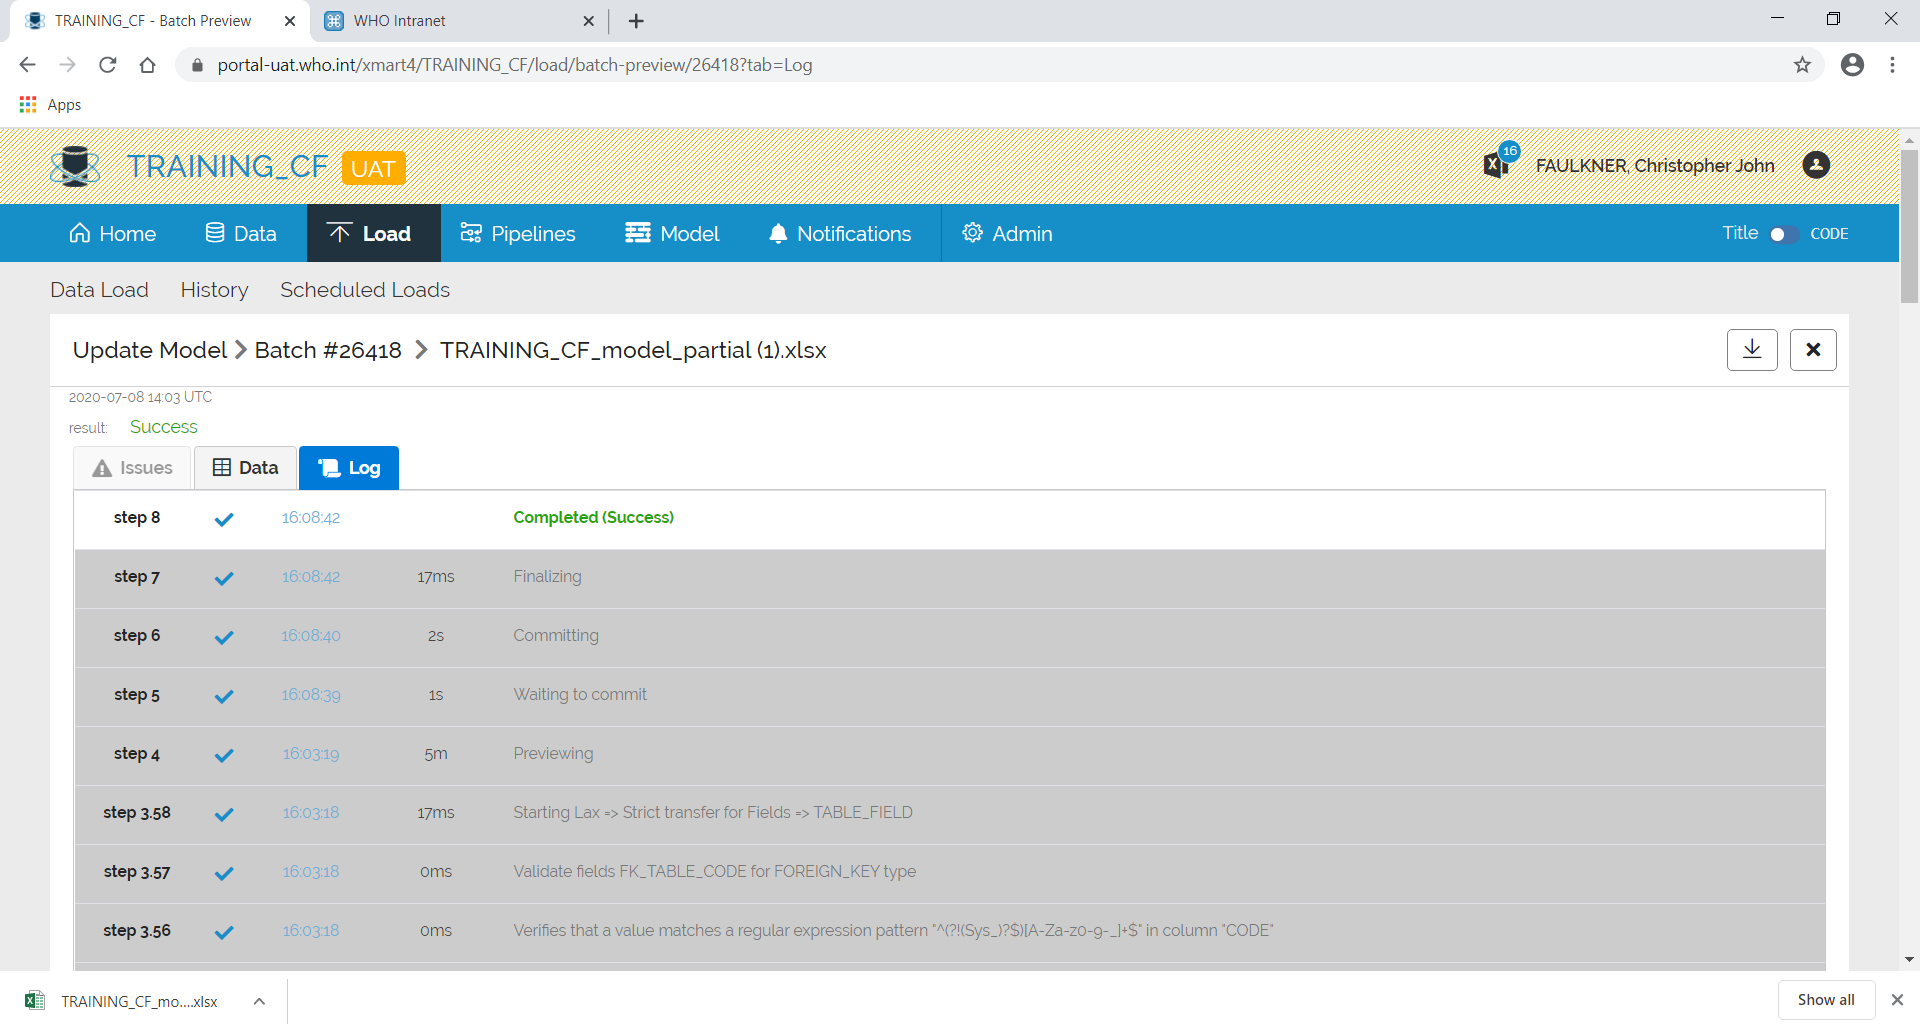Viewport: 1920px width, 1030px height.
Task: Click the Load upload-arrow icon
Action: click(340, 233)
